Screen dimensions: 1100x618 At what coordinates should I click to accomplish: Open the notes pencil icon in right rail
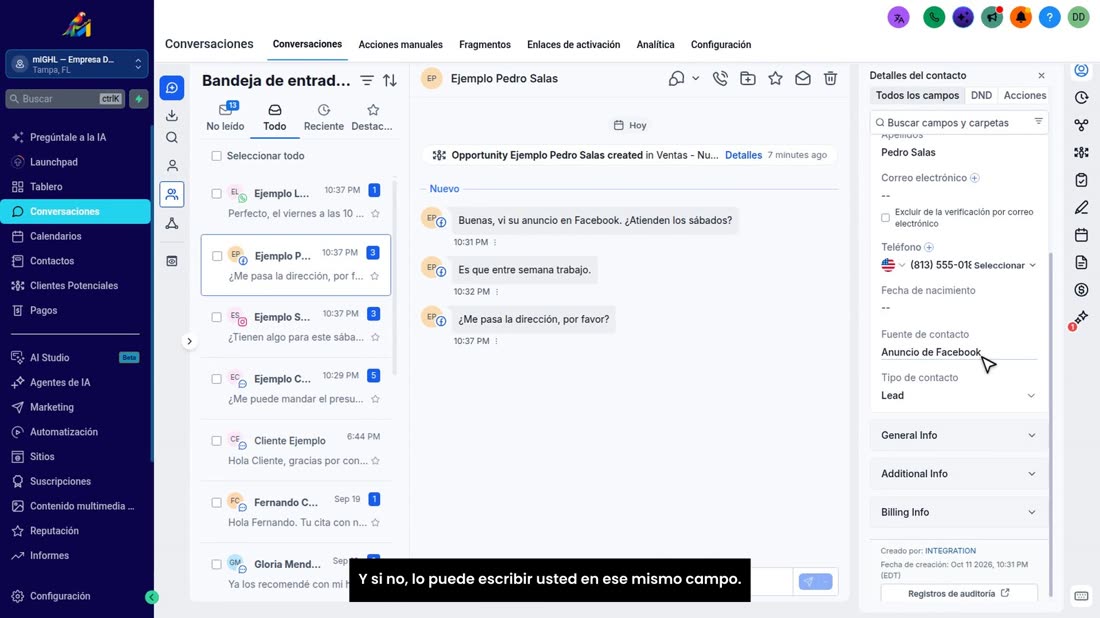[1081, 208]
